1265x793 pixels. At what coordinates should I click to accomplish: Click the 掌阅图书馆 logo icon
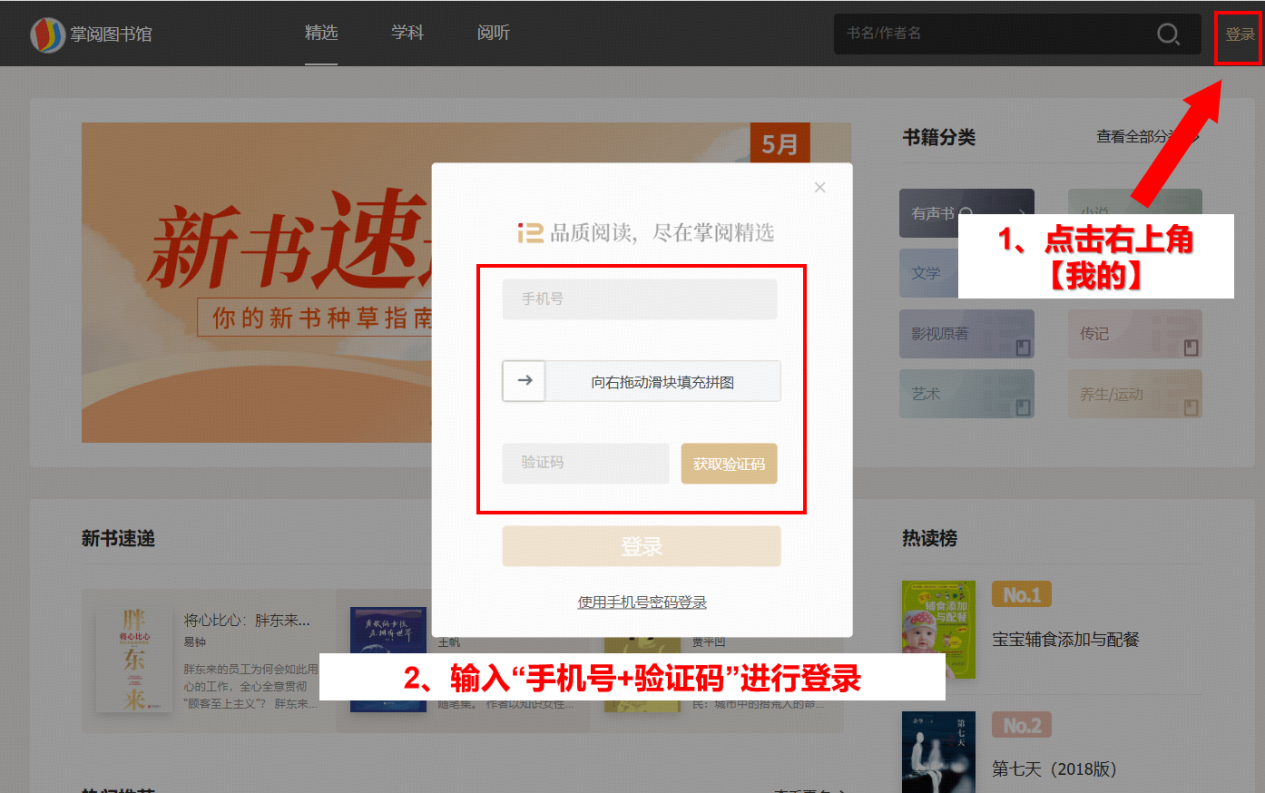point(47,34)
